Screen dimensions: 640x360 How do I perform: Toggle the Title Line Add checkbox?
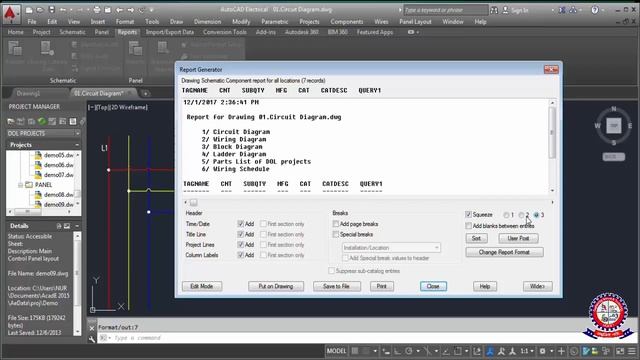(x=240, y=234)
